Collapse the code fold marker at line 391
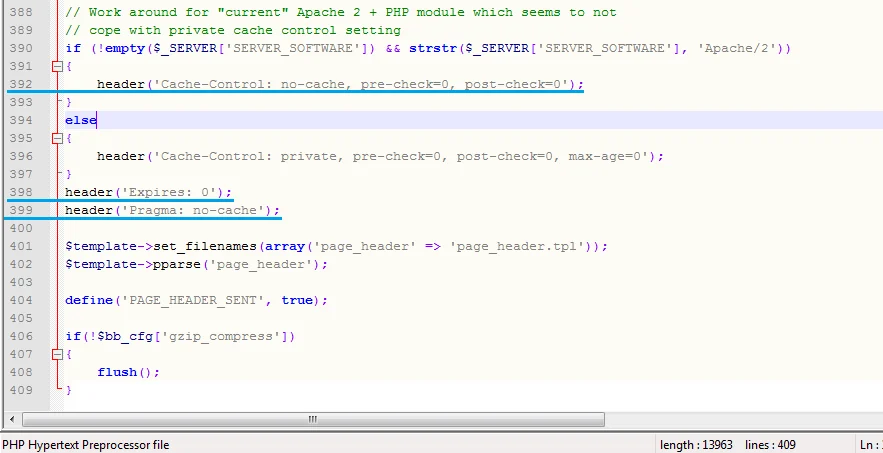The image size is (883, 453). 57,66
